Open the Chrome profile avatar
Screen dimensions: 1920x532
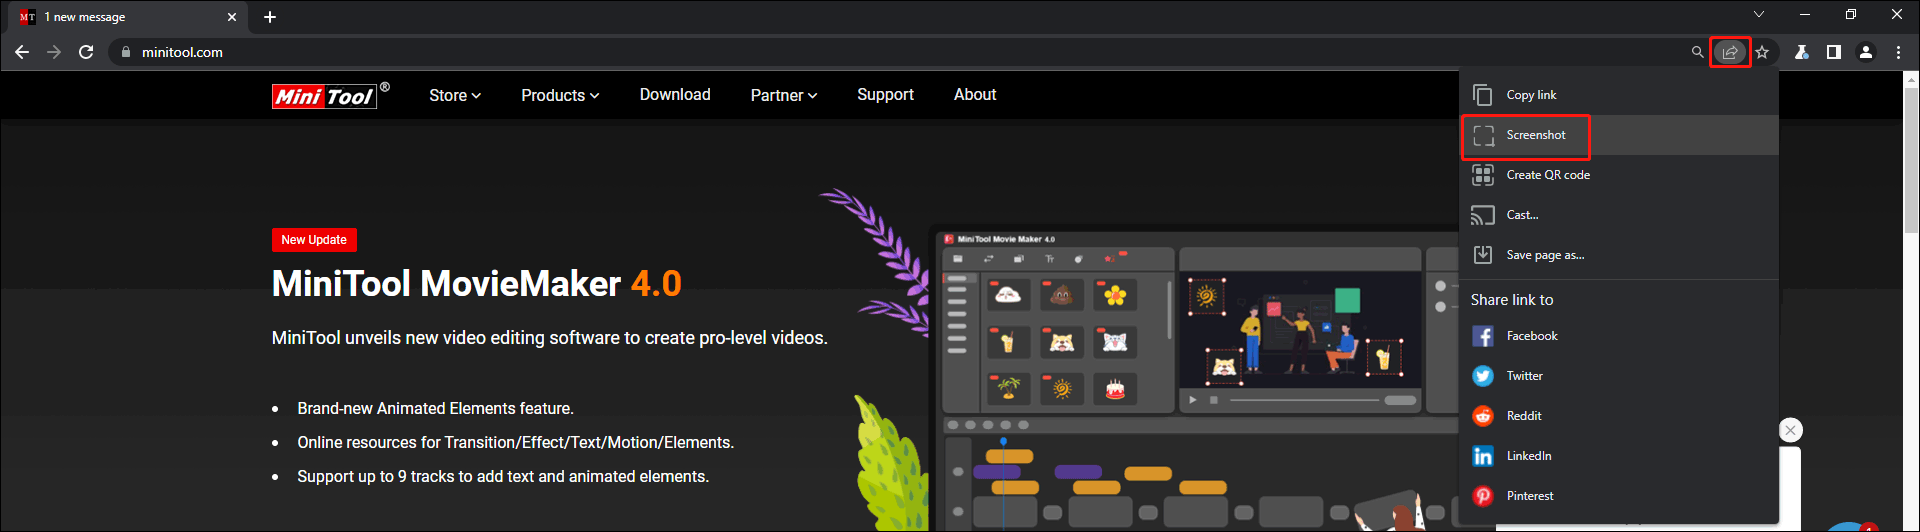(1865, 52)
